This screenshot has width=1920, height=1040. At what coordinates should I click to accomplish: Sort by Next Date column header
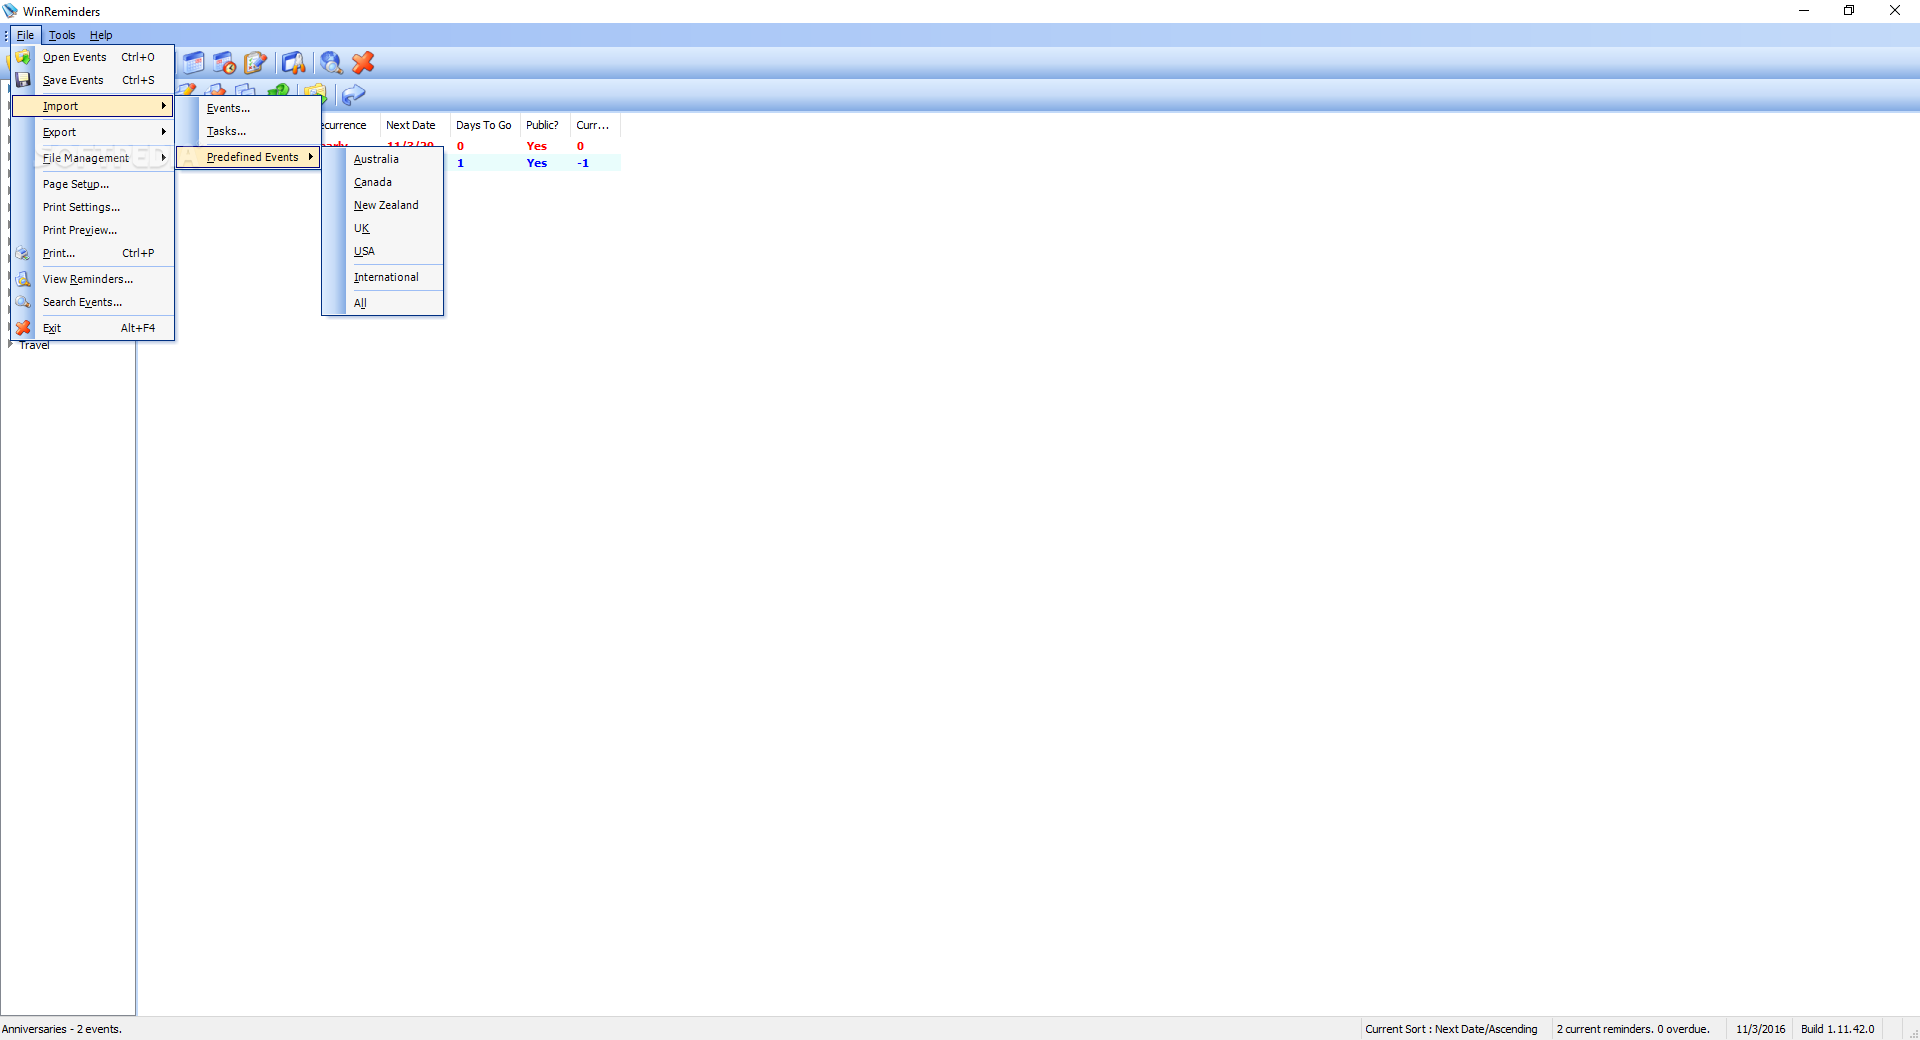pos(414,125)
